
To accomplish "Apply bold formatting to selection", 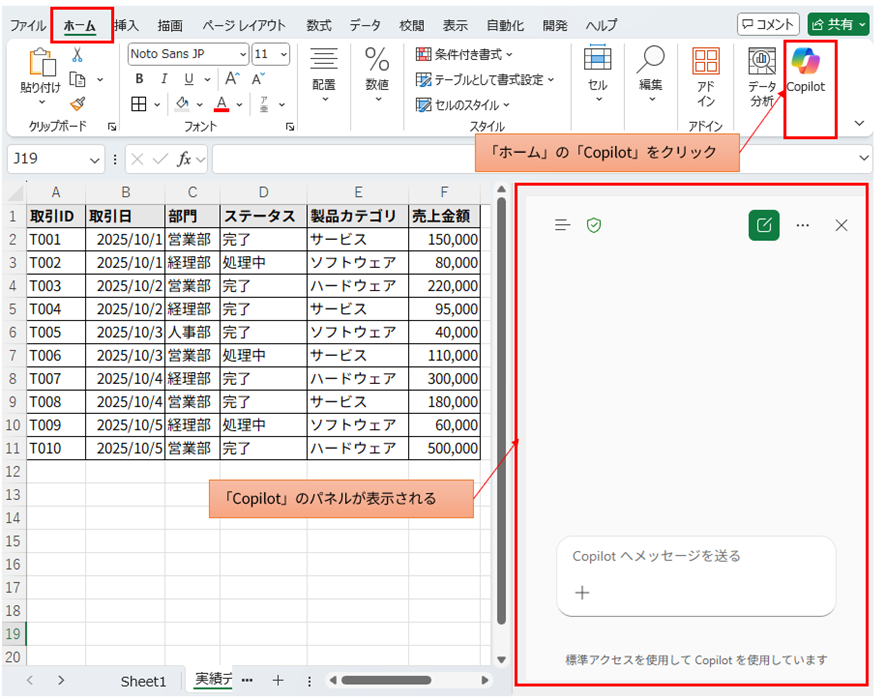I will (137, 76).
